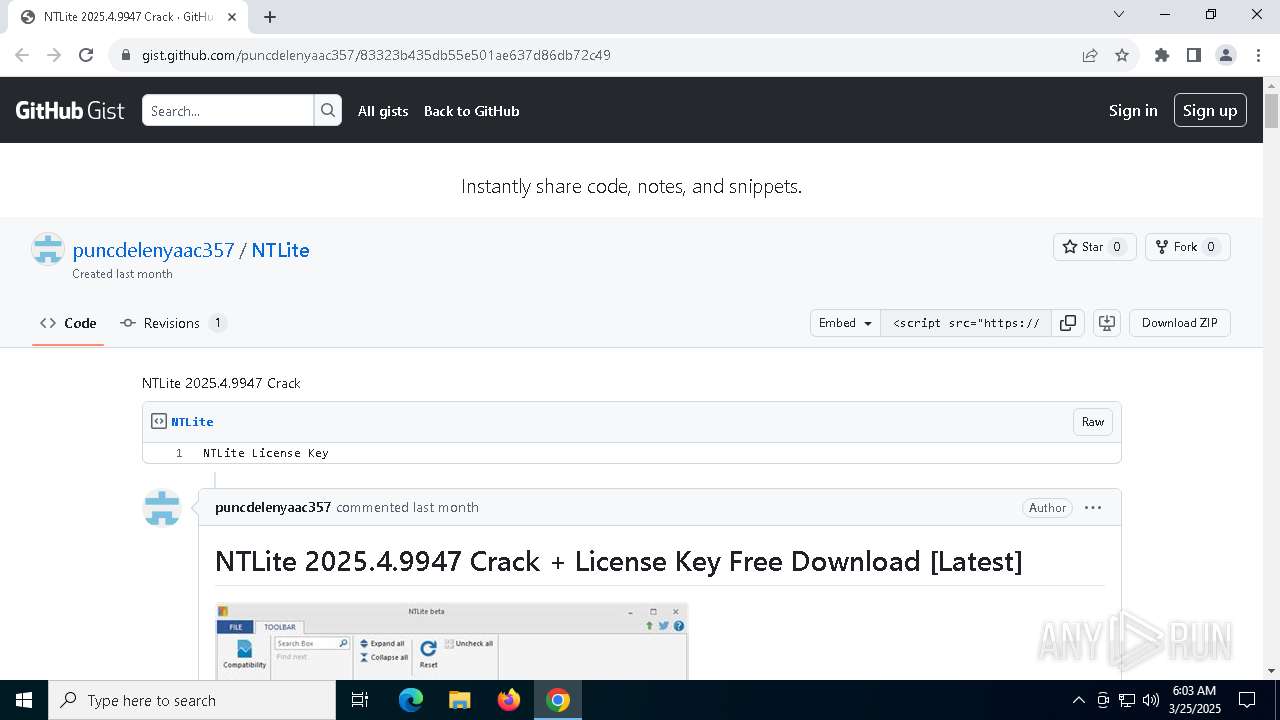This screenshot has height=720, width=1280.
Task: Open the puncdelenyaac357 avatar next to gist title
Action: pos(48,249)
